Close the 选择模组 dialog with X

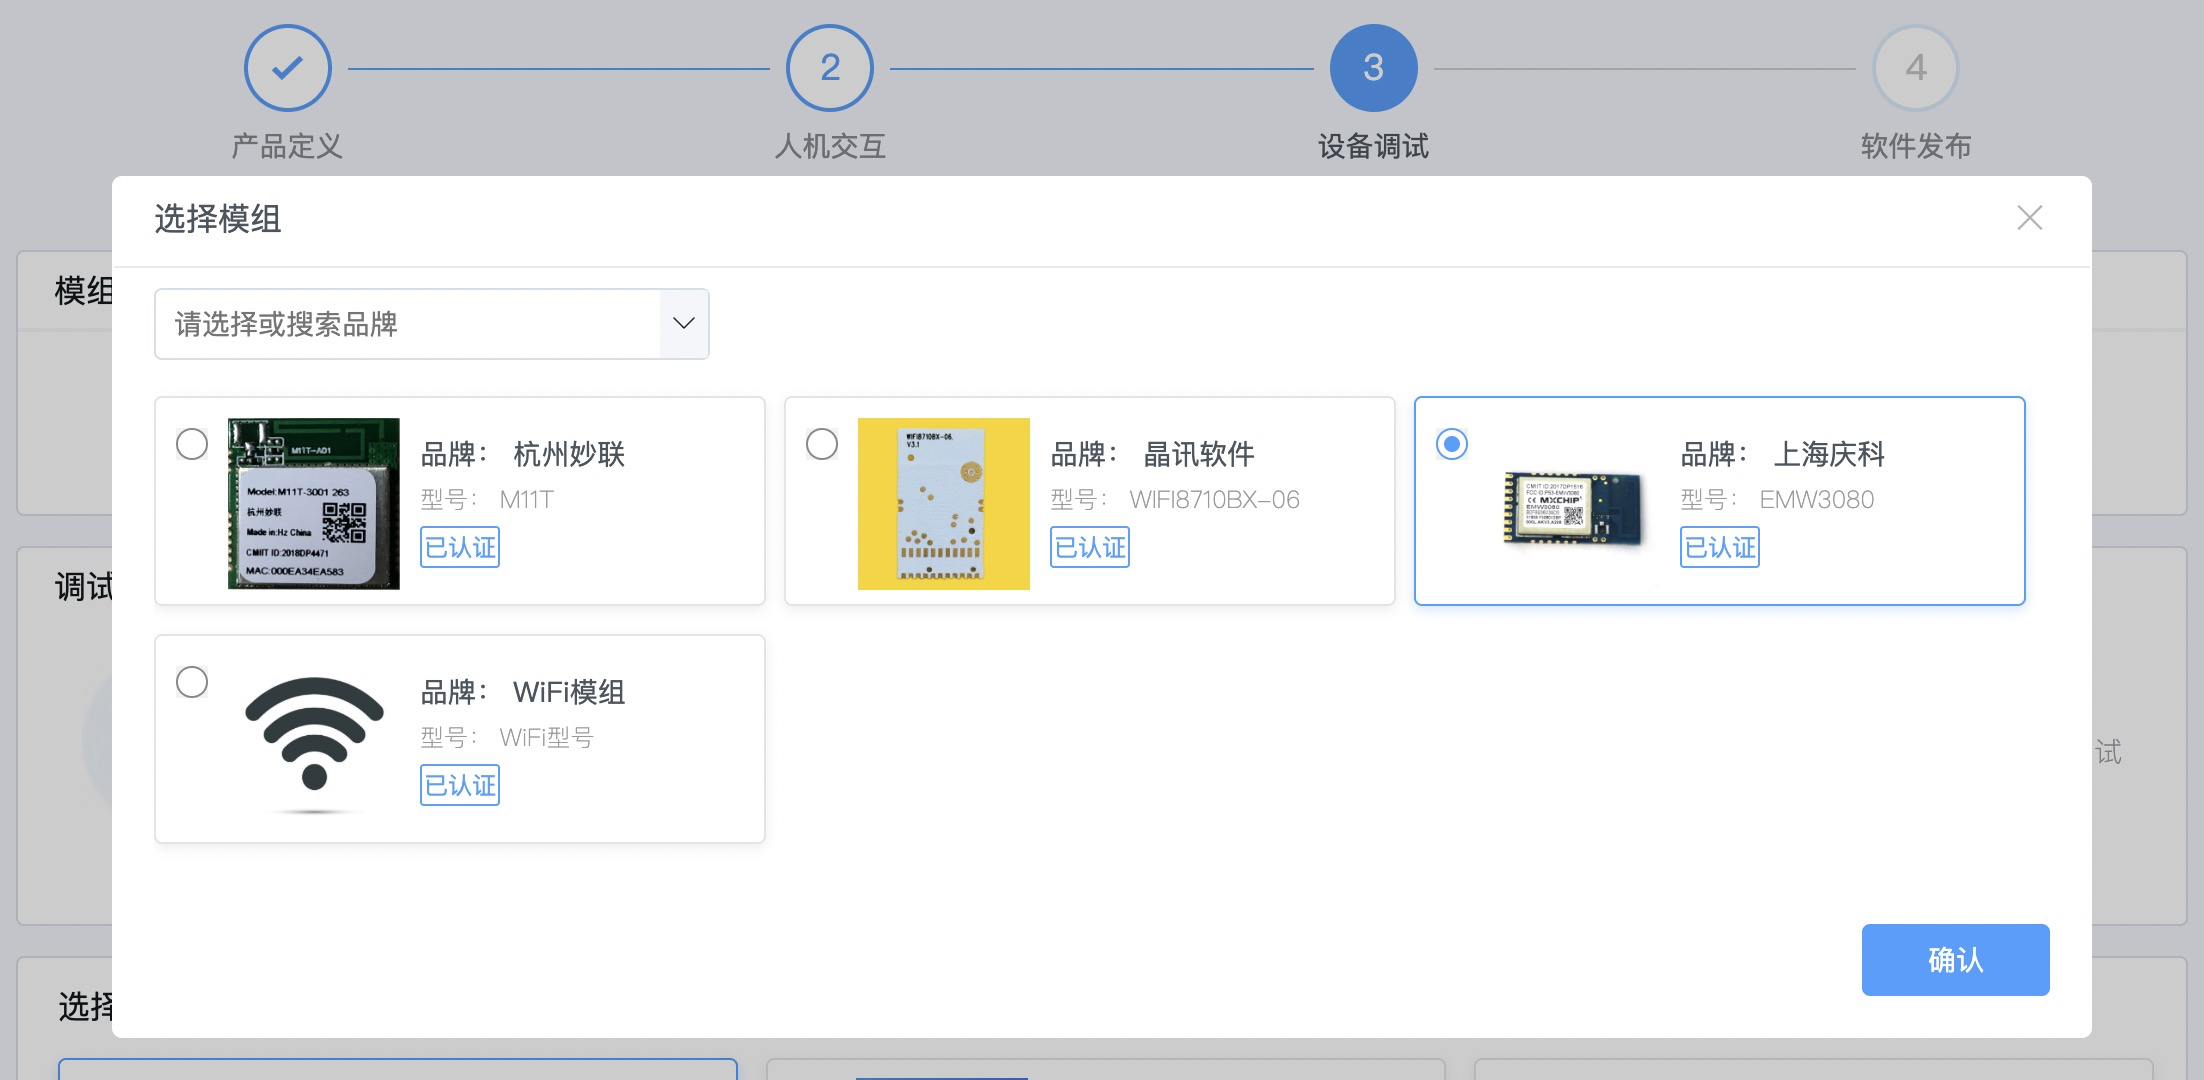point(2029,218)
